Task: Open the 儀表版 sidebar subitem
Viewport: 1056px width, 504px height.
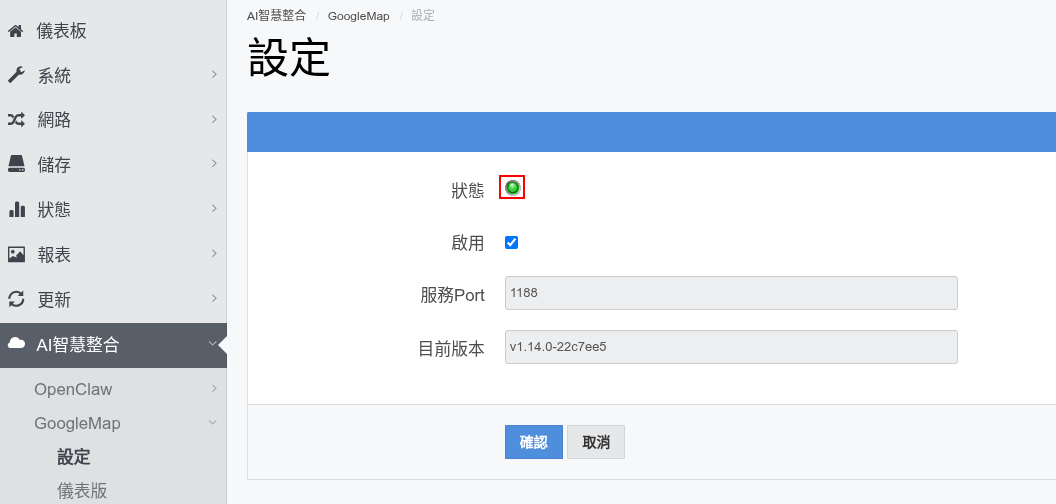Action: coord(82,491)
